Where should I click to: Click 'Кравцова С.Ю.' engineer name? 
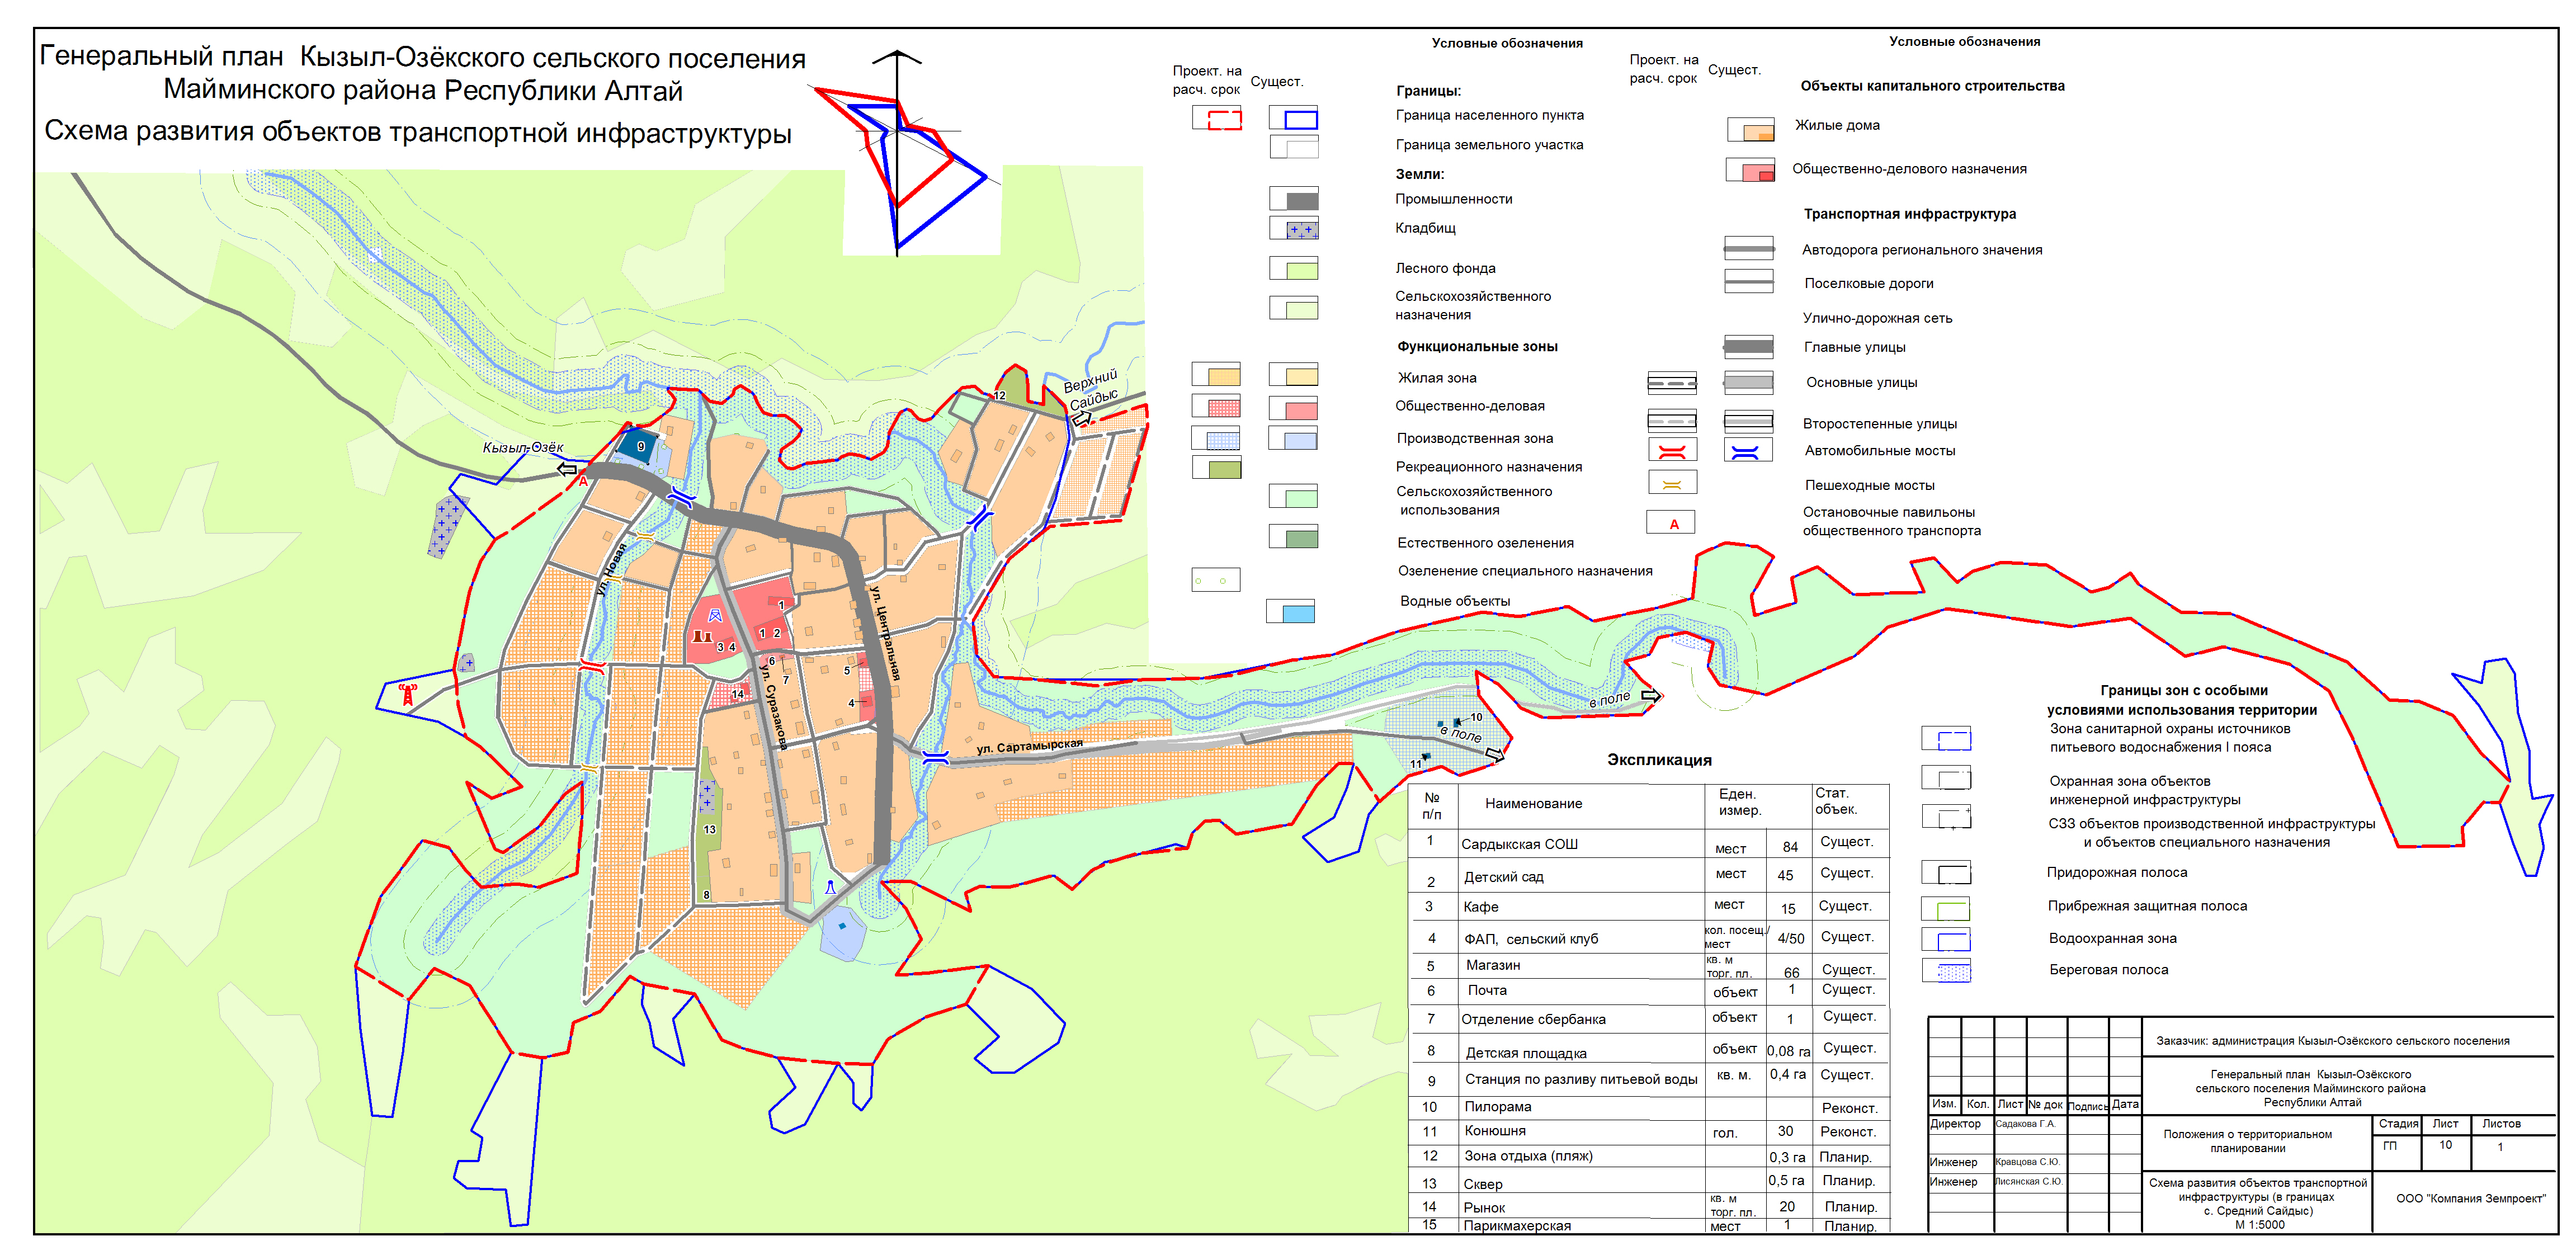pyautogui.click(x=2027, y=1162)
